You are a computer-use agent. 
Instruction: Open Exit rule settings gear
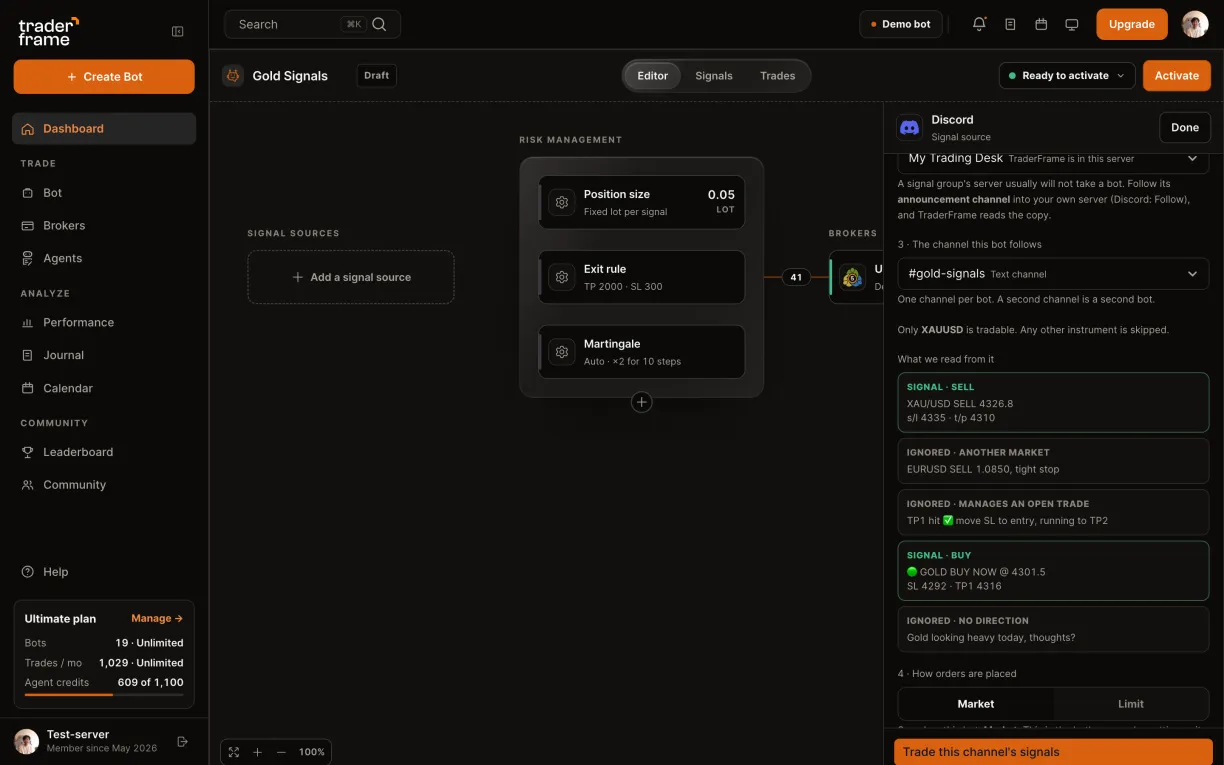click(562, 277)
